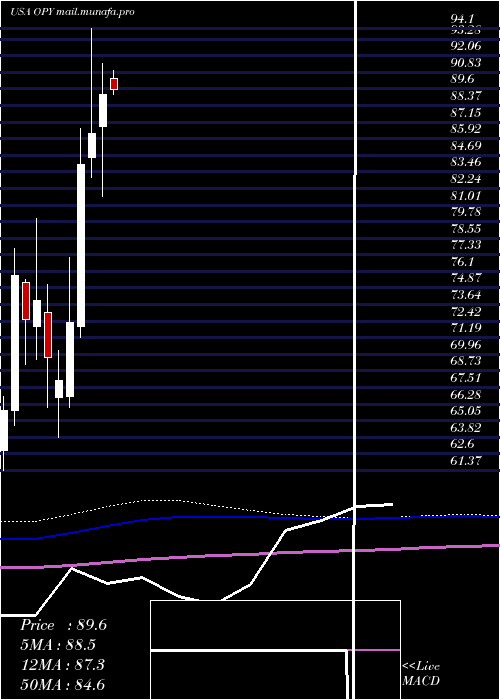Click the 69.96 price level label

tap(466, 345)
